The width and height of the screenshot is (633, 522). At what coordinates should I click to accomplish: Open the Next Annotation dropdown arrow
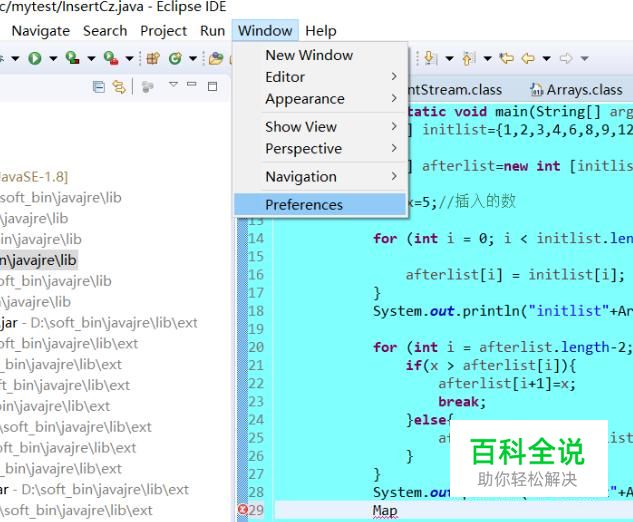point(449,59)
